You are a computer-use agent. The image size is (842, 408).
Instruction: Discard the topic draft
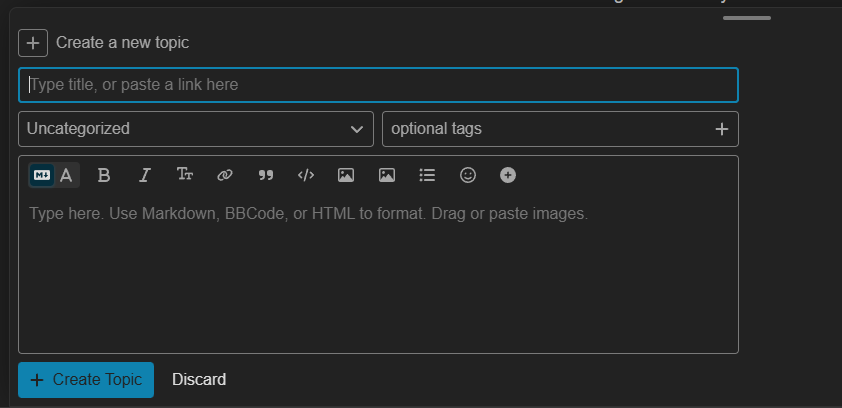coord(199,380)
